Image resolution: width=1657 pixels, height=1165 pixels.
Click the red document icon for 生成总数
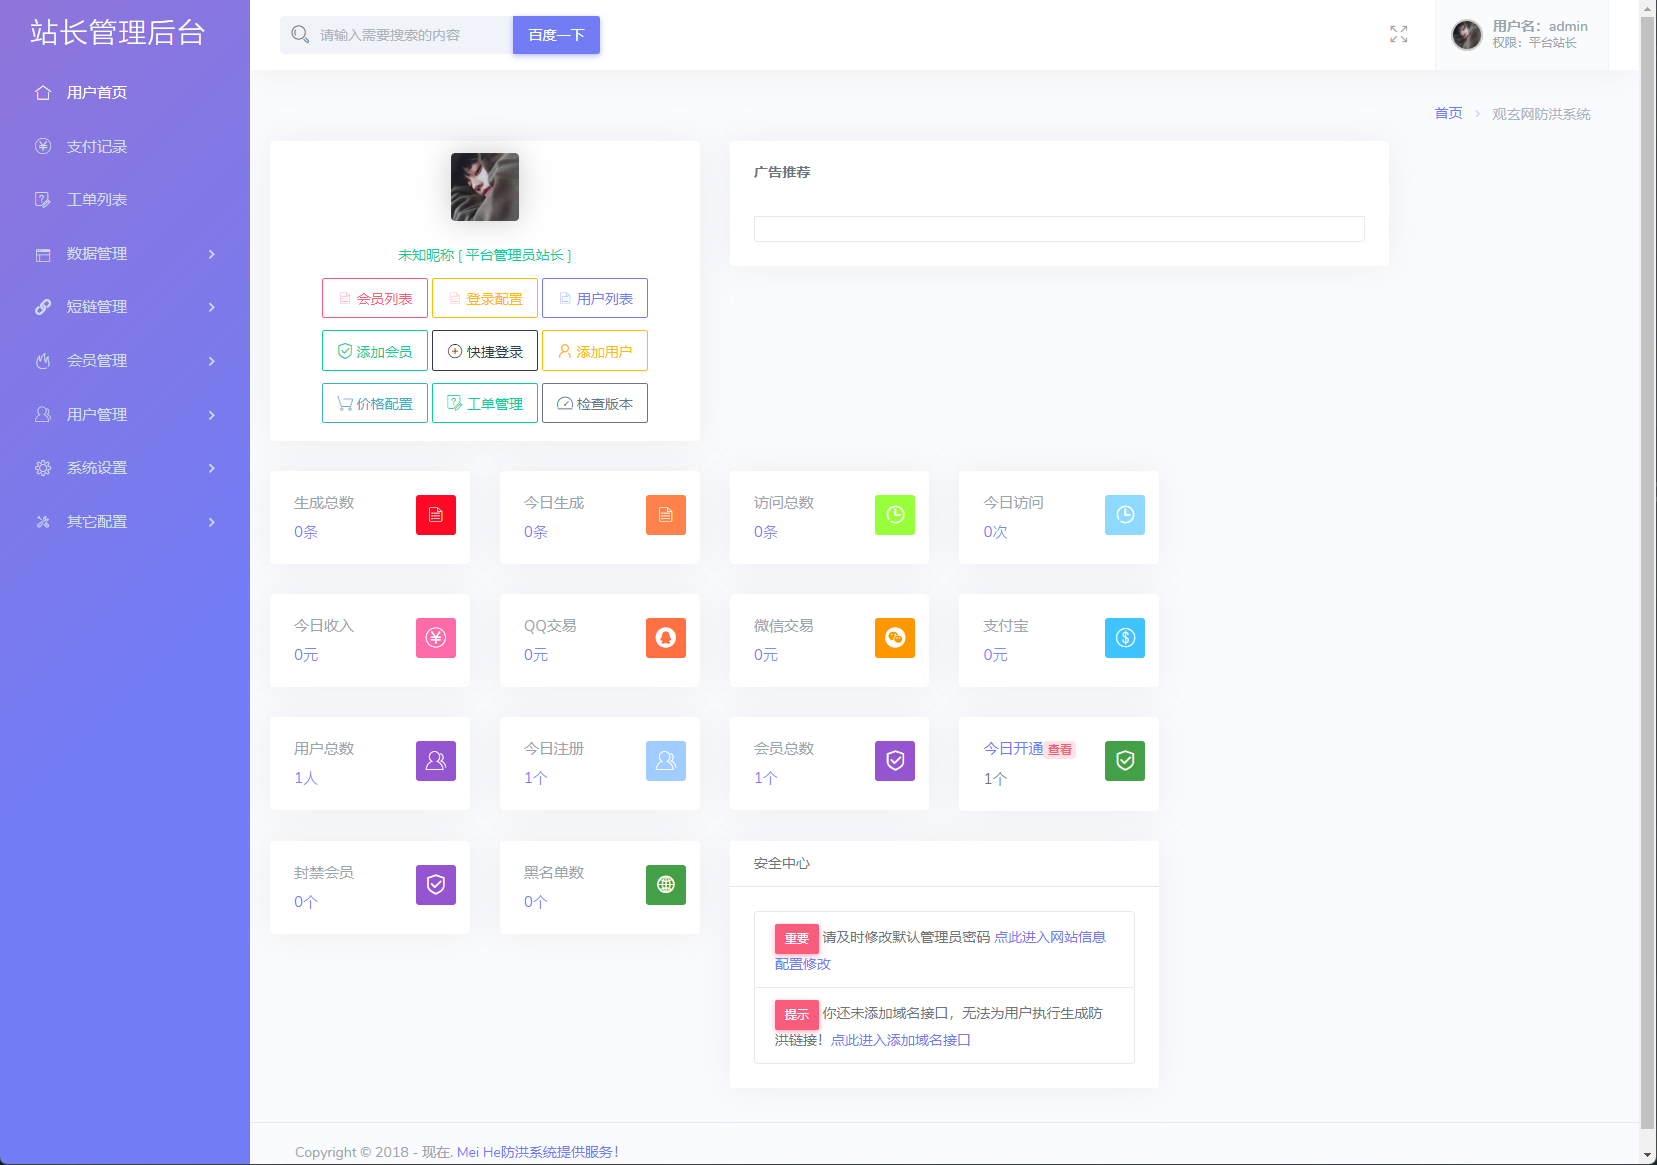tap(435, 515)
